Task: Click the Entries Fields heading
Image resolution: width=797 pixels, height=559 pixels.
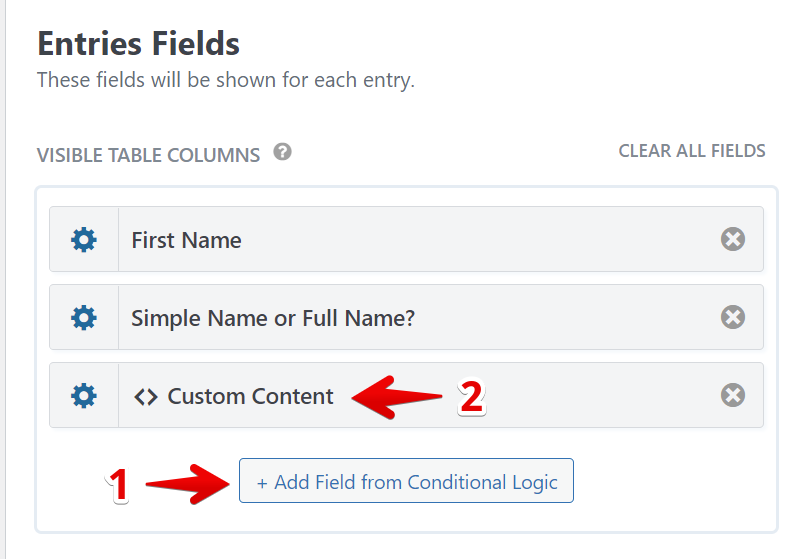Action: click(x=138, y=44)
